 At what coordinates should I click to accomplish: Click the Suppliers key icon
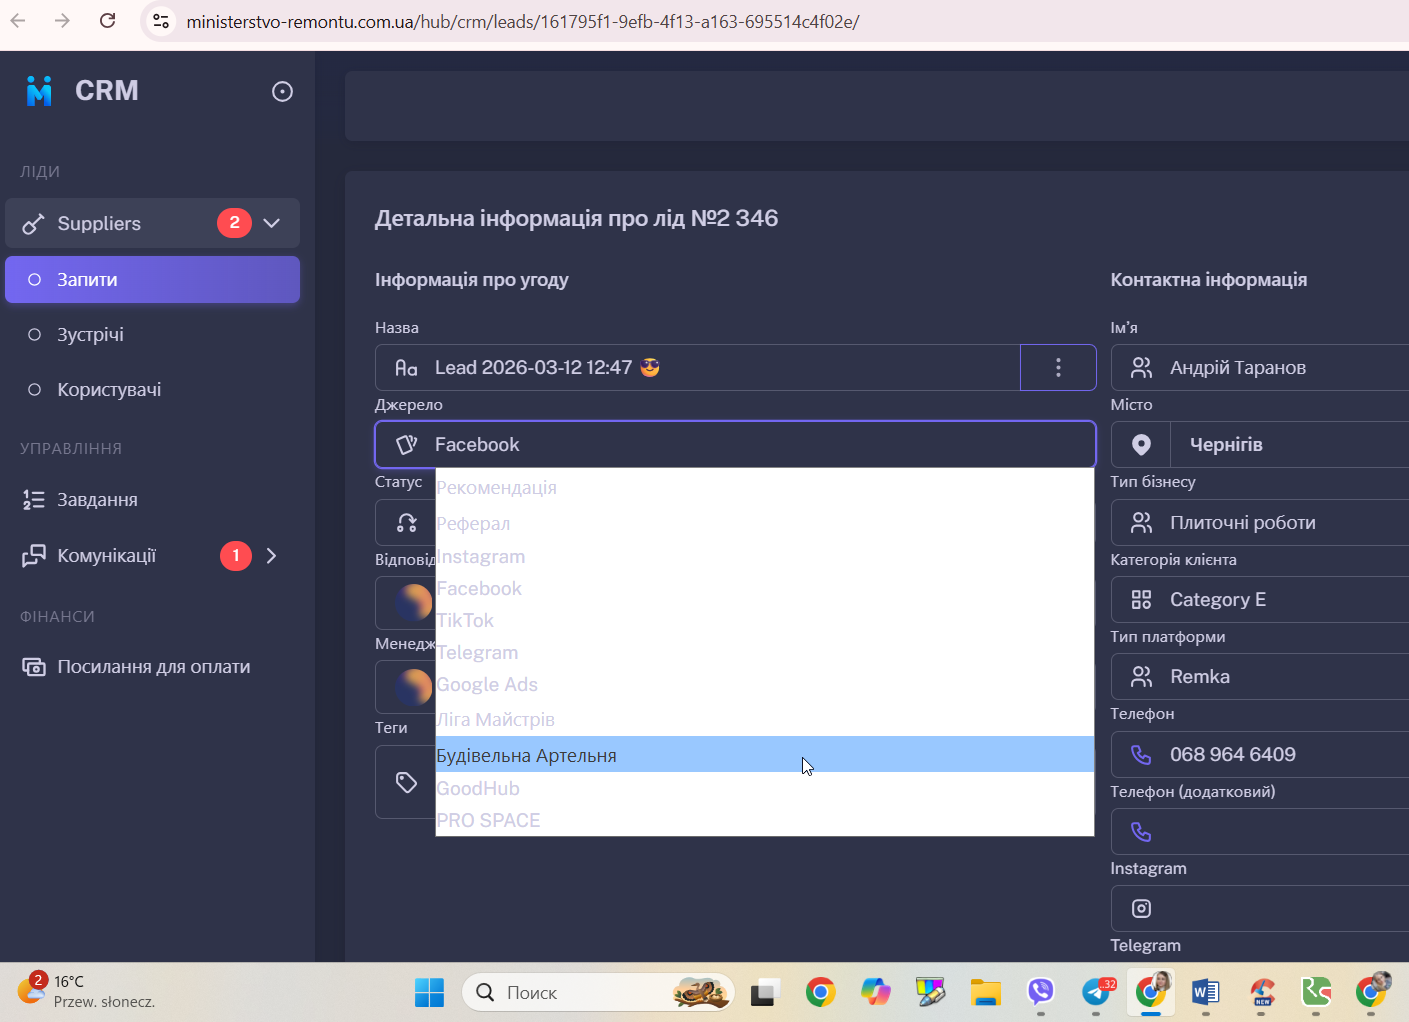coord(34,223)
